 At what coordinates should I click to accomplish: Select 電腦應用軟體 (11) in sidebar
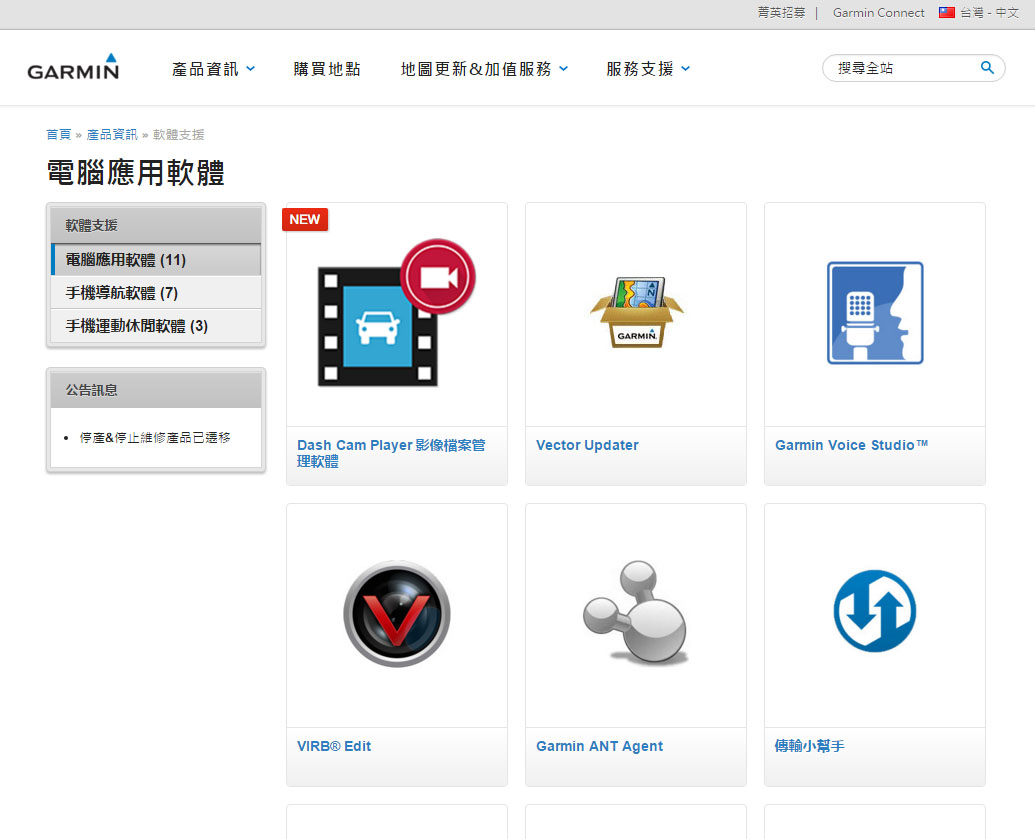coord(156,259)
